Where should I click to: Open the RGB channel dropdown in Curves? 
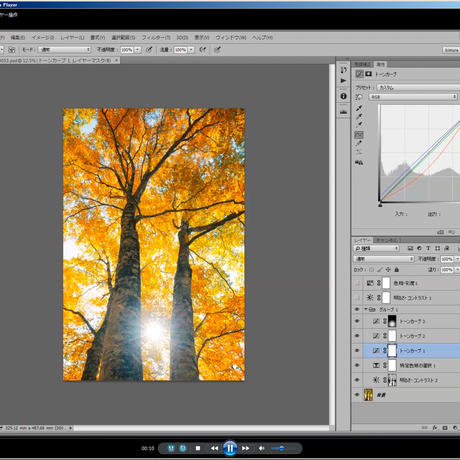click(413, 97)
